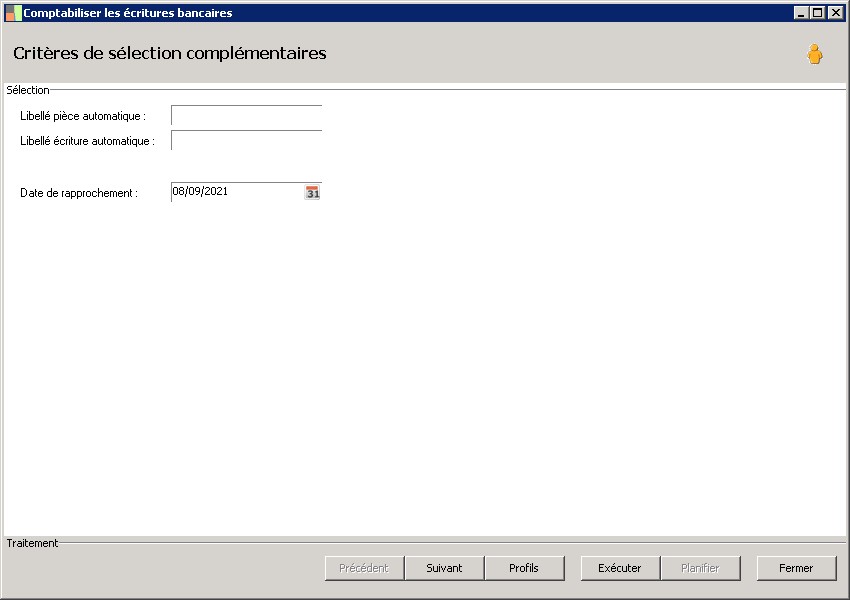Click the 'Traitement' group label

[x=32, y=543]
